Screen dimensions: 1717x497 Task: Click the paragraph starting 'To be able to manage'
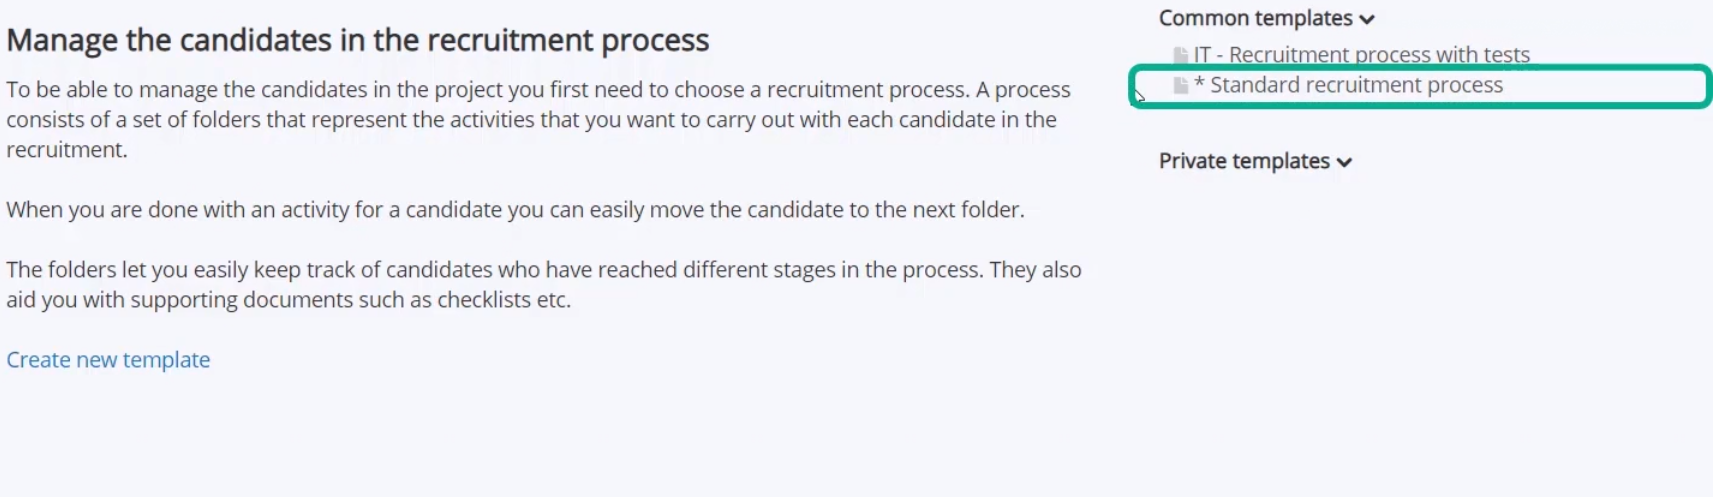pos(538,119)
